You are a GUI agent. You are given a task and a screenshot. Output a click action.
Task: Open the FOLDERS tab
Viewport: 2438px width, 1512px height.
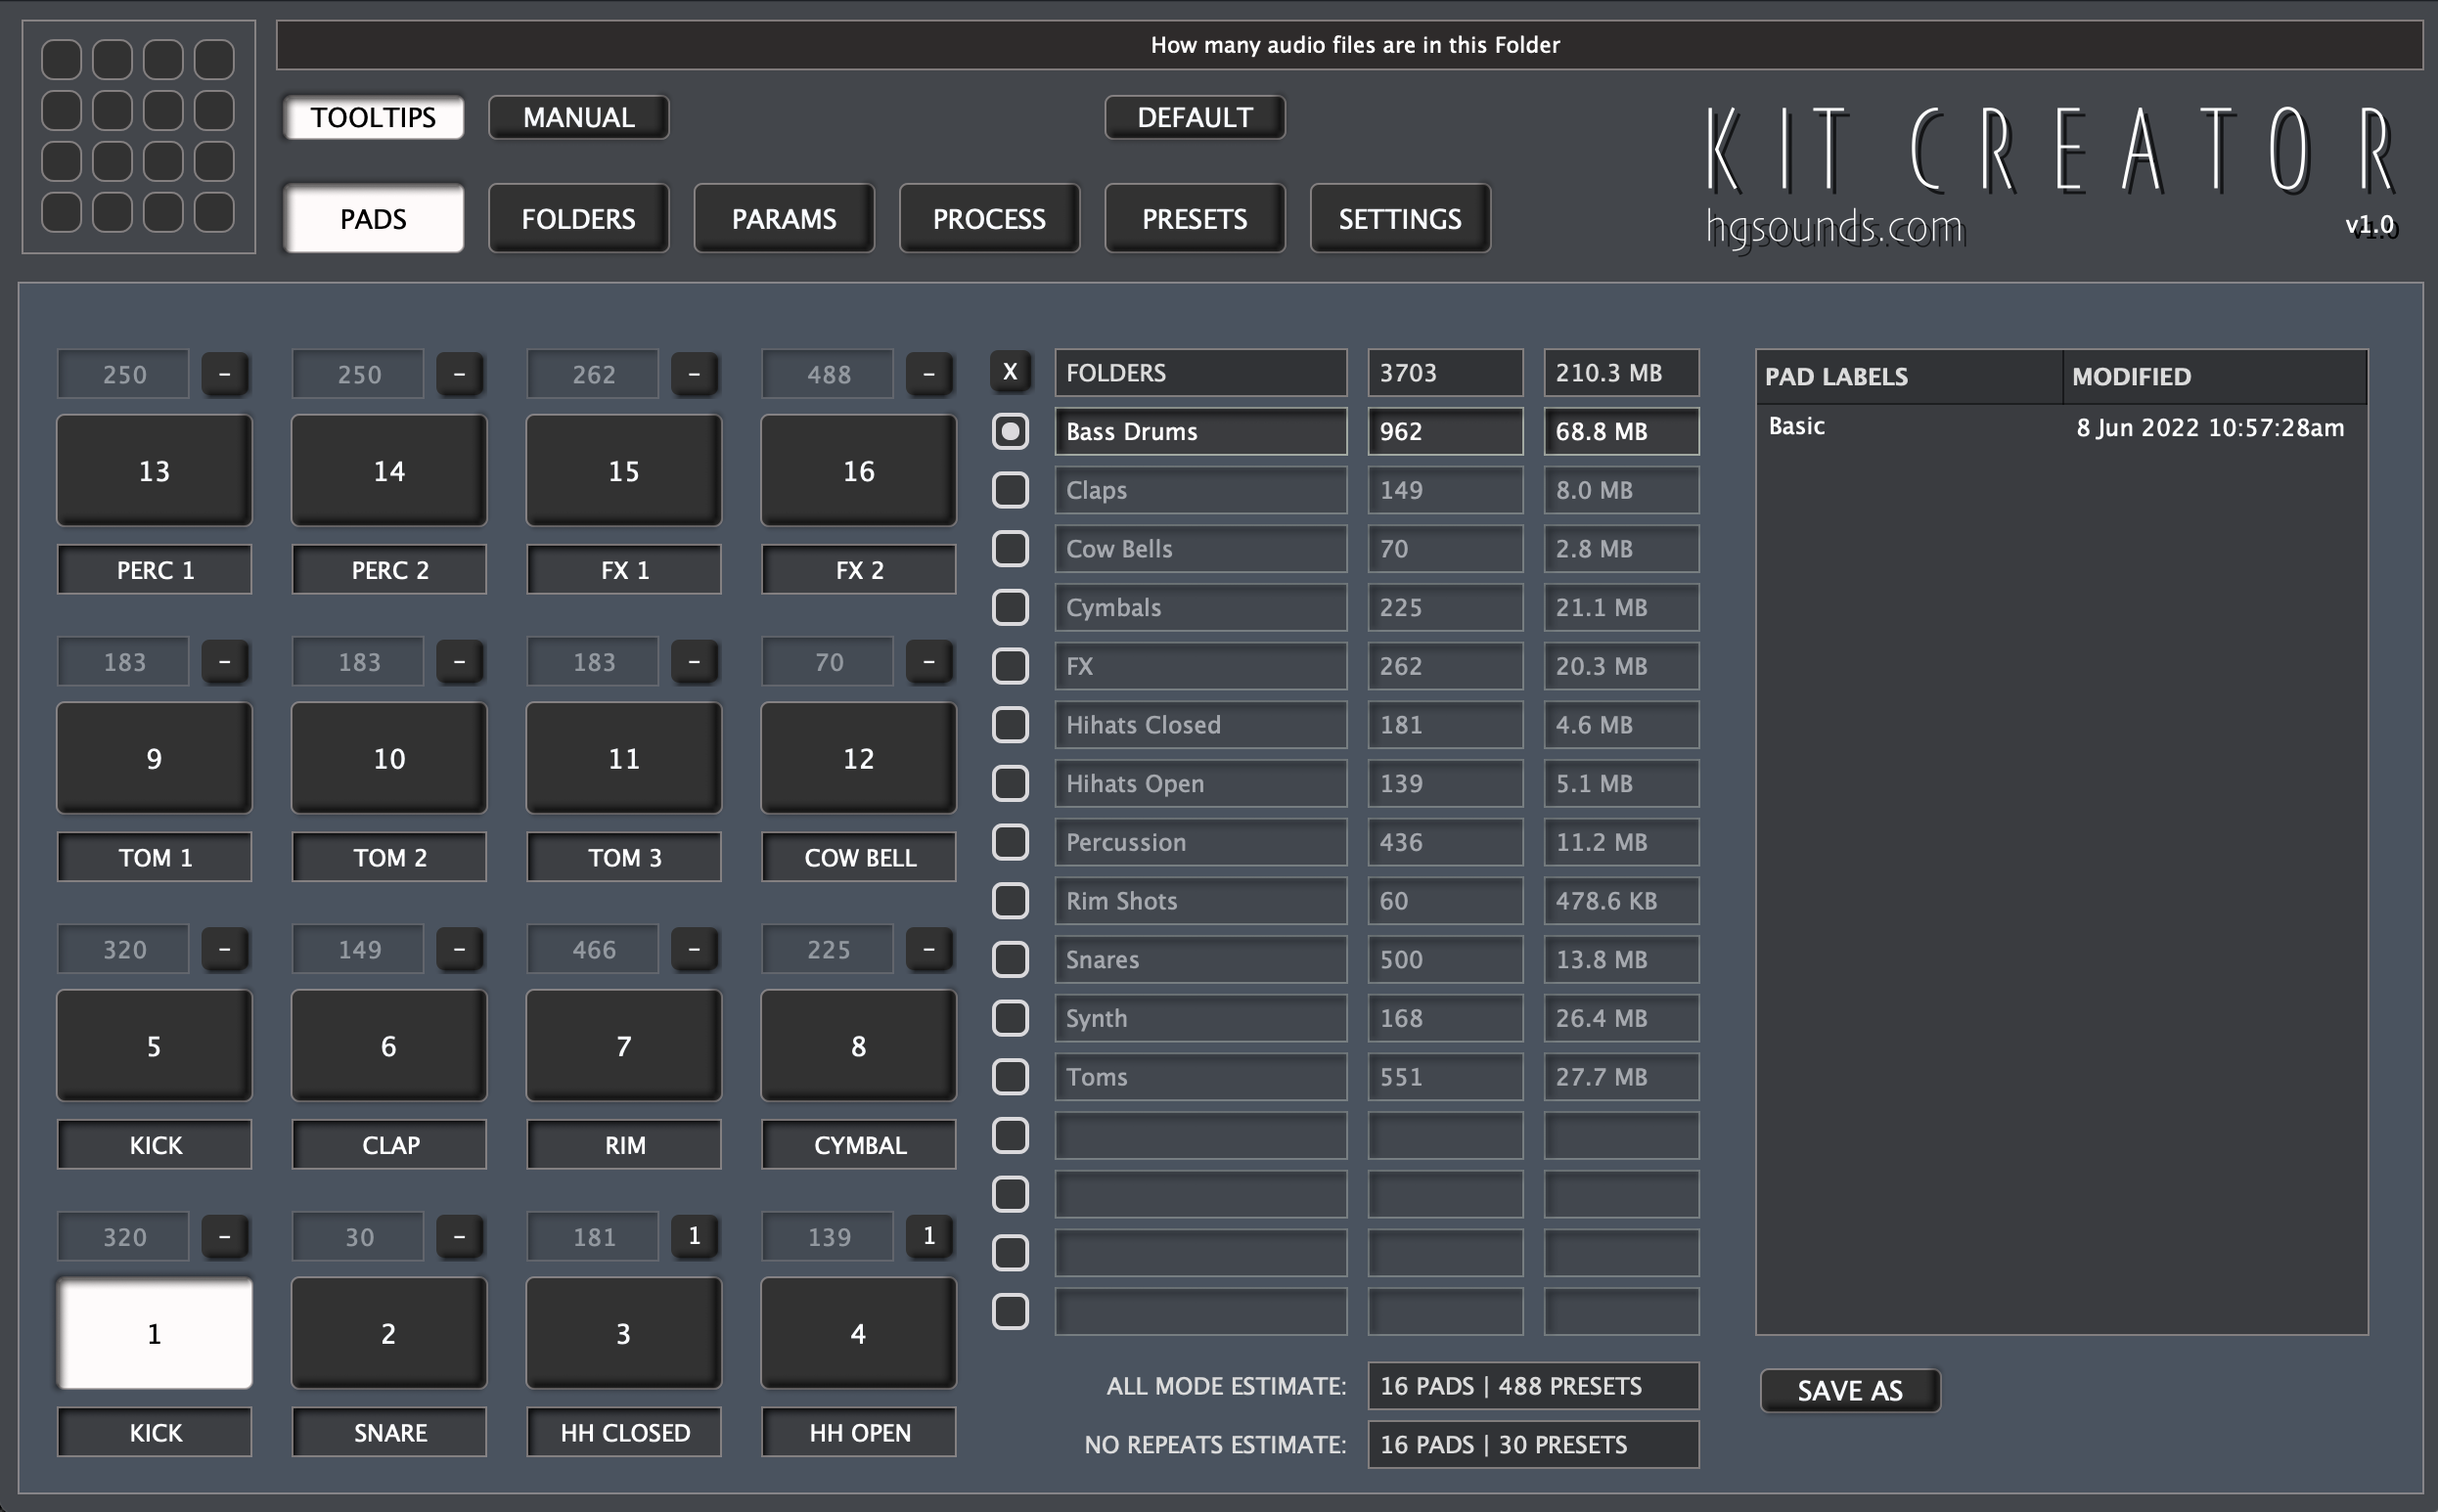[x=578, y=217]
